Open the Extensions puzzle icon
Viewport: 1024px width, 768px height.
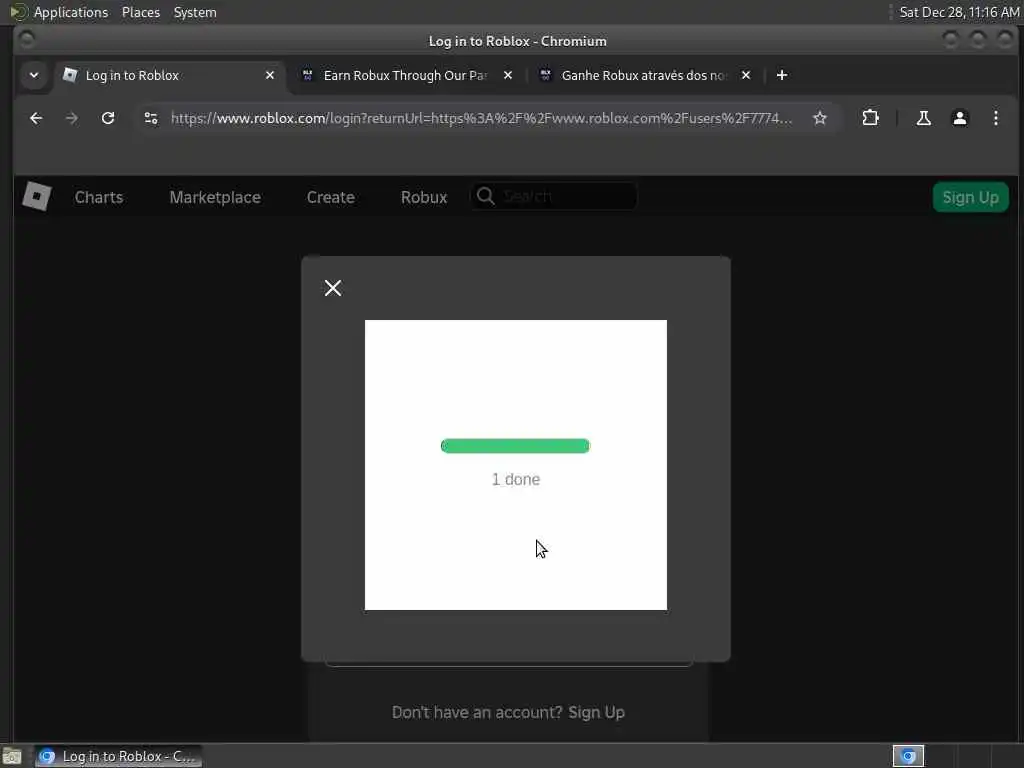pos(871,118)
